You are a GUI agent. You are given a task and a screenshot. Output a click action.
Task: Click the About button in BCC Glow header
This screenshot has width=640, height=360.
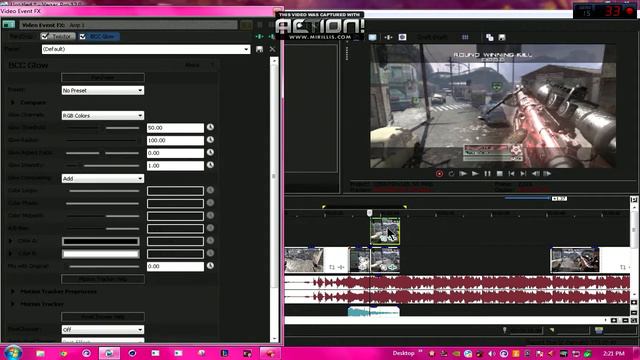[x=192, y=65]
